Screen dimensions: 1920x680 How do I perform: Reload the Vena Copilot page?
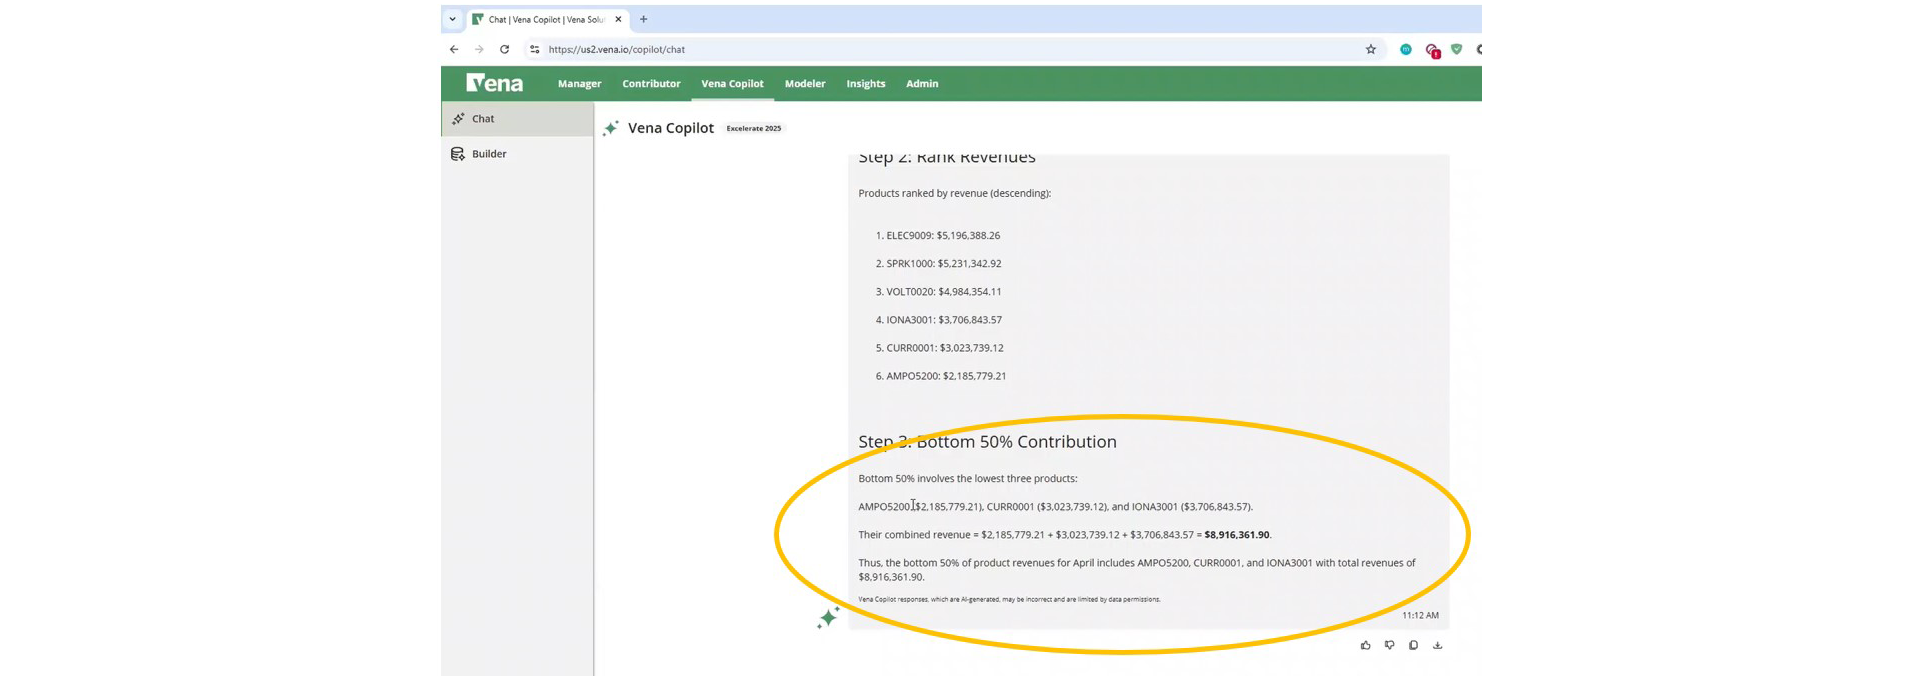(505, 49)
